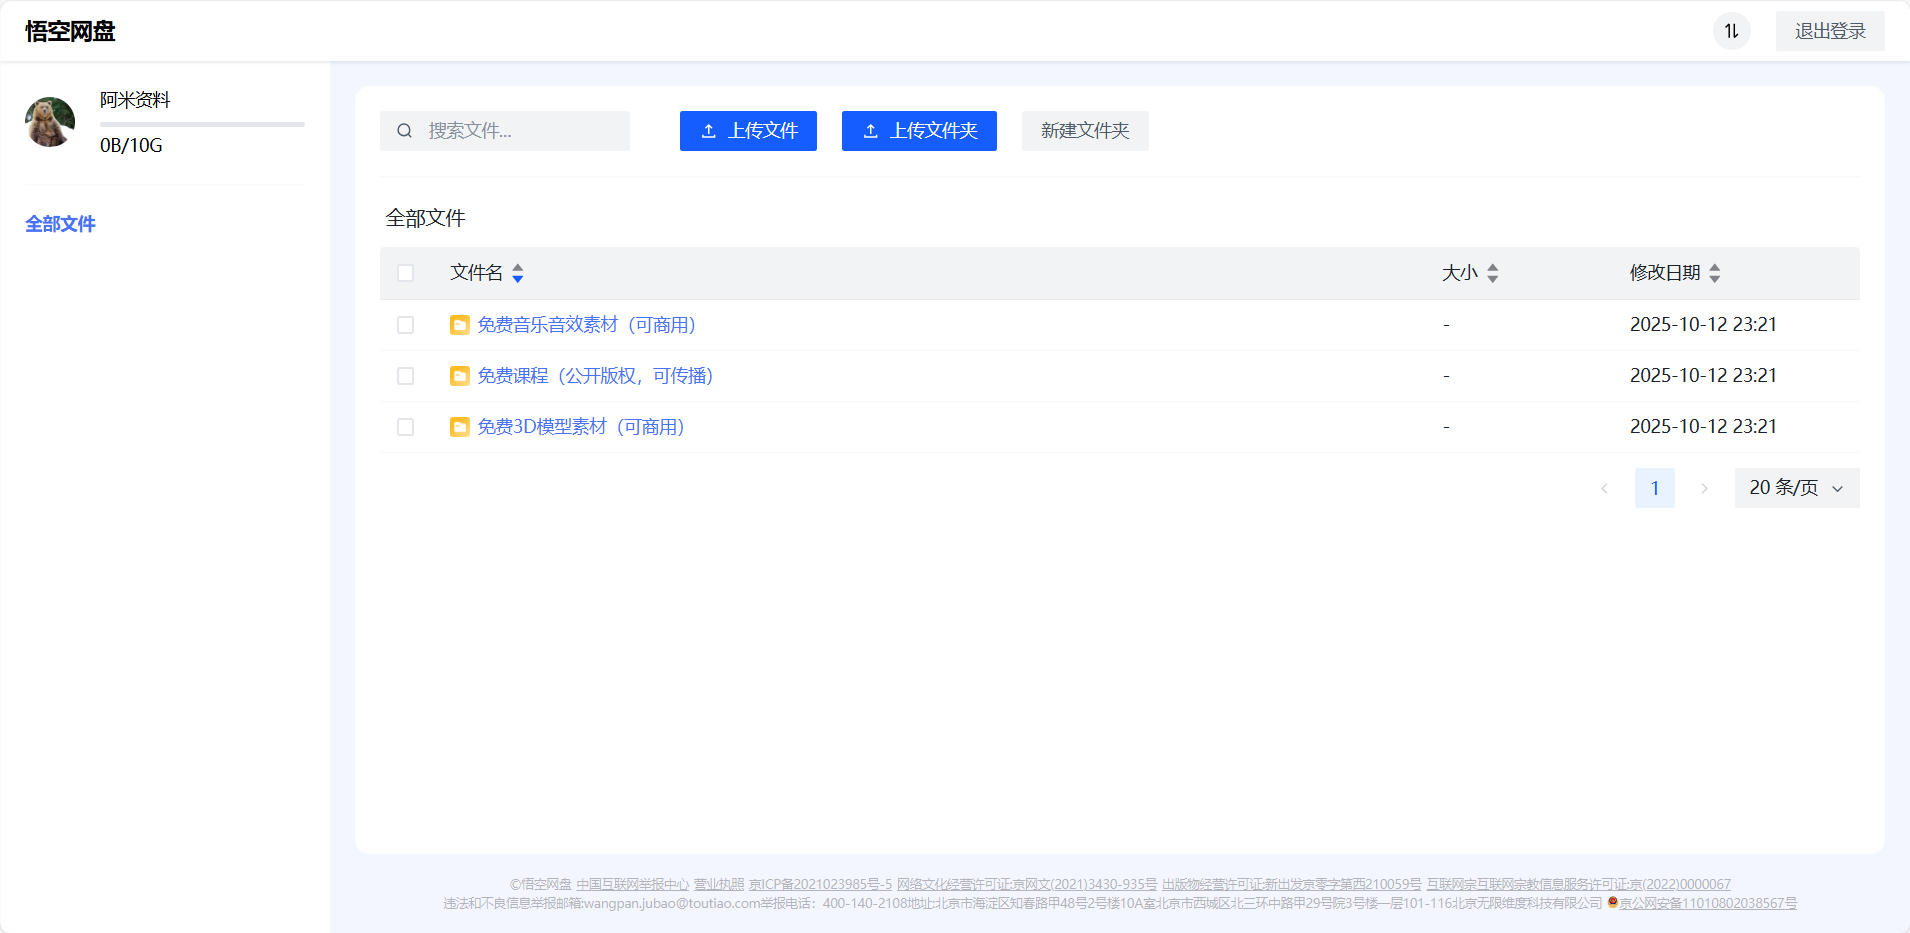This screenshot has width=1910, height=933.
Task: Click the sort order icon near top right
Action: coord(1730,31)
